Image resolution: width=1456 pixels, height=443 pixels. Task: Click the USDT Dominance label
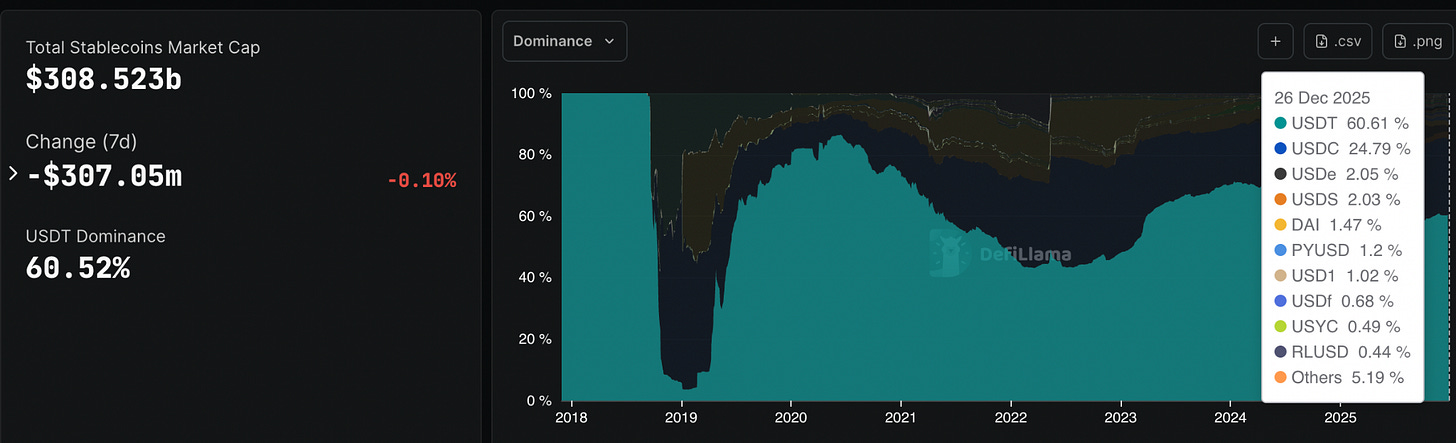coord(96,236)
